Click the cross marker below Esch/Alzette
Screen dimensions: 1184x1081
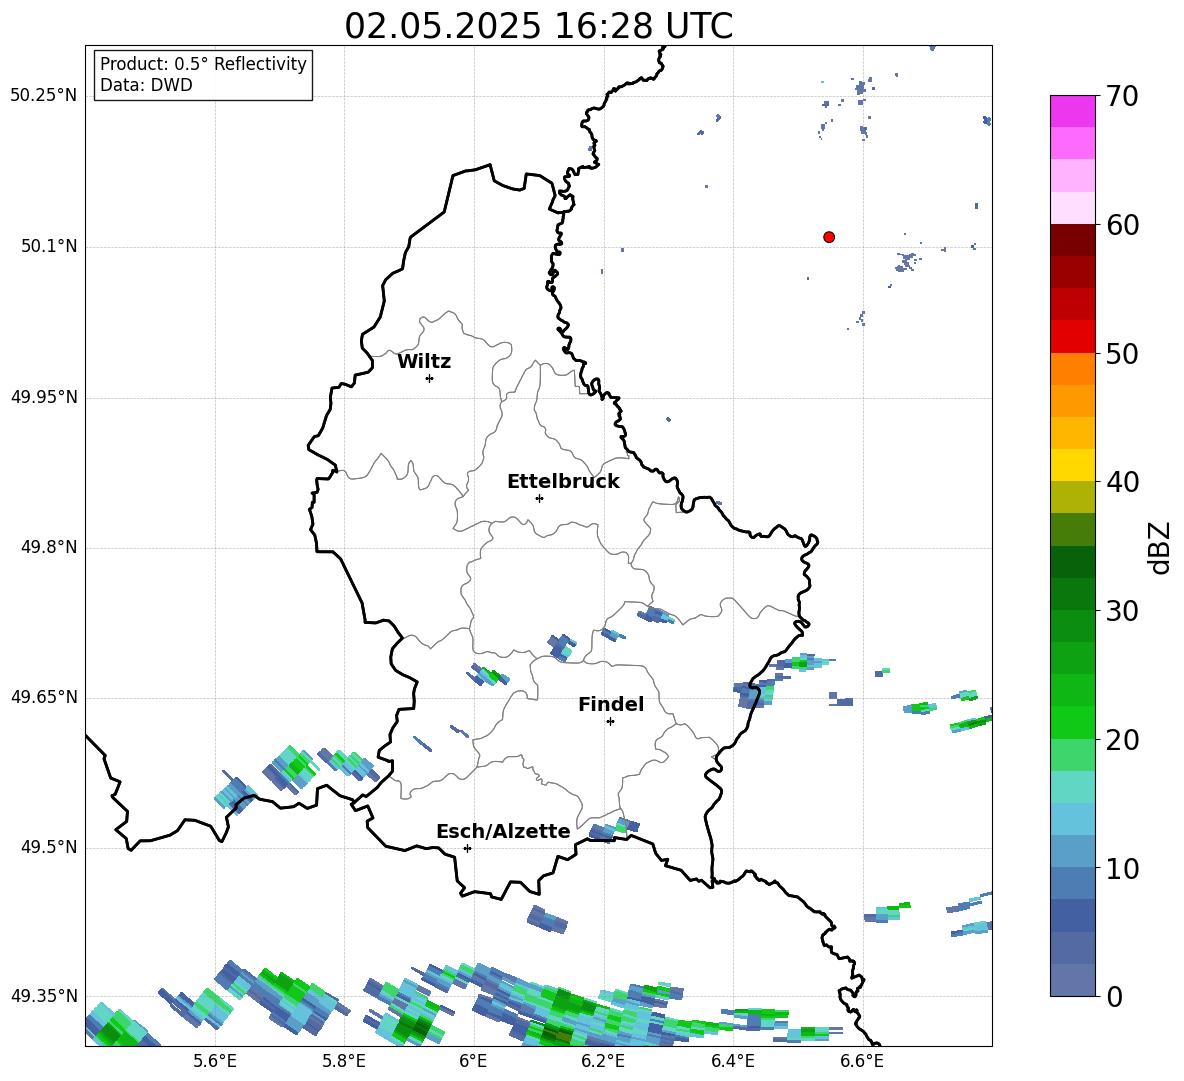pyautogui.click(x=467, y=848)
